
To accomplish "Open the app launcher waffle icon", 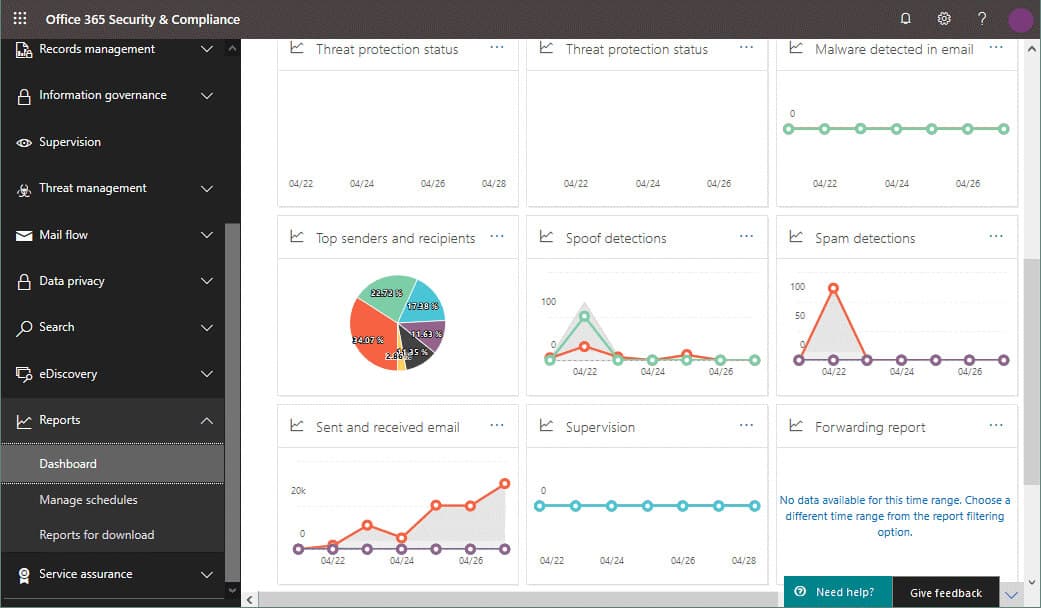I will point(20,19).
